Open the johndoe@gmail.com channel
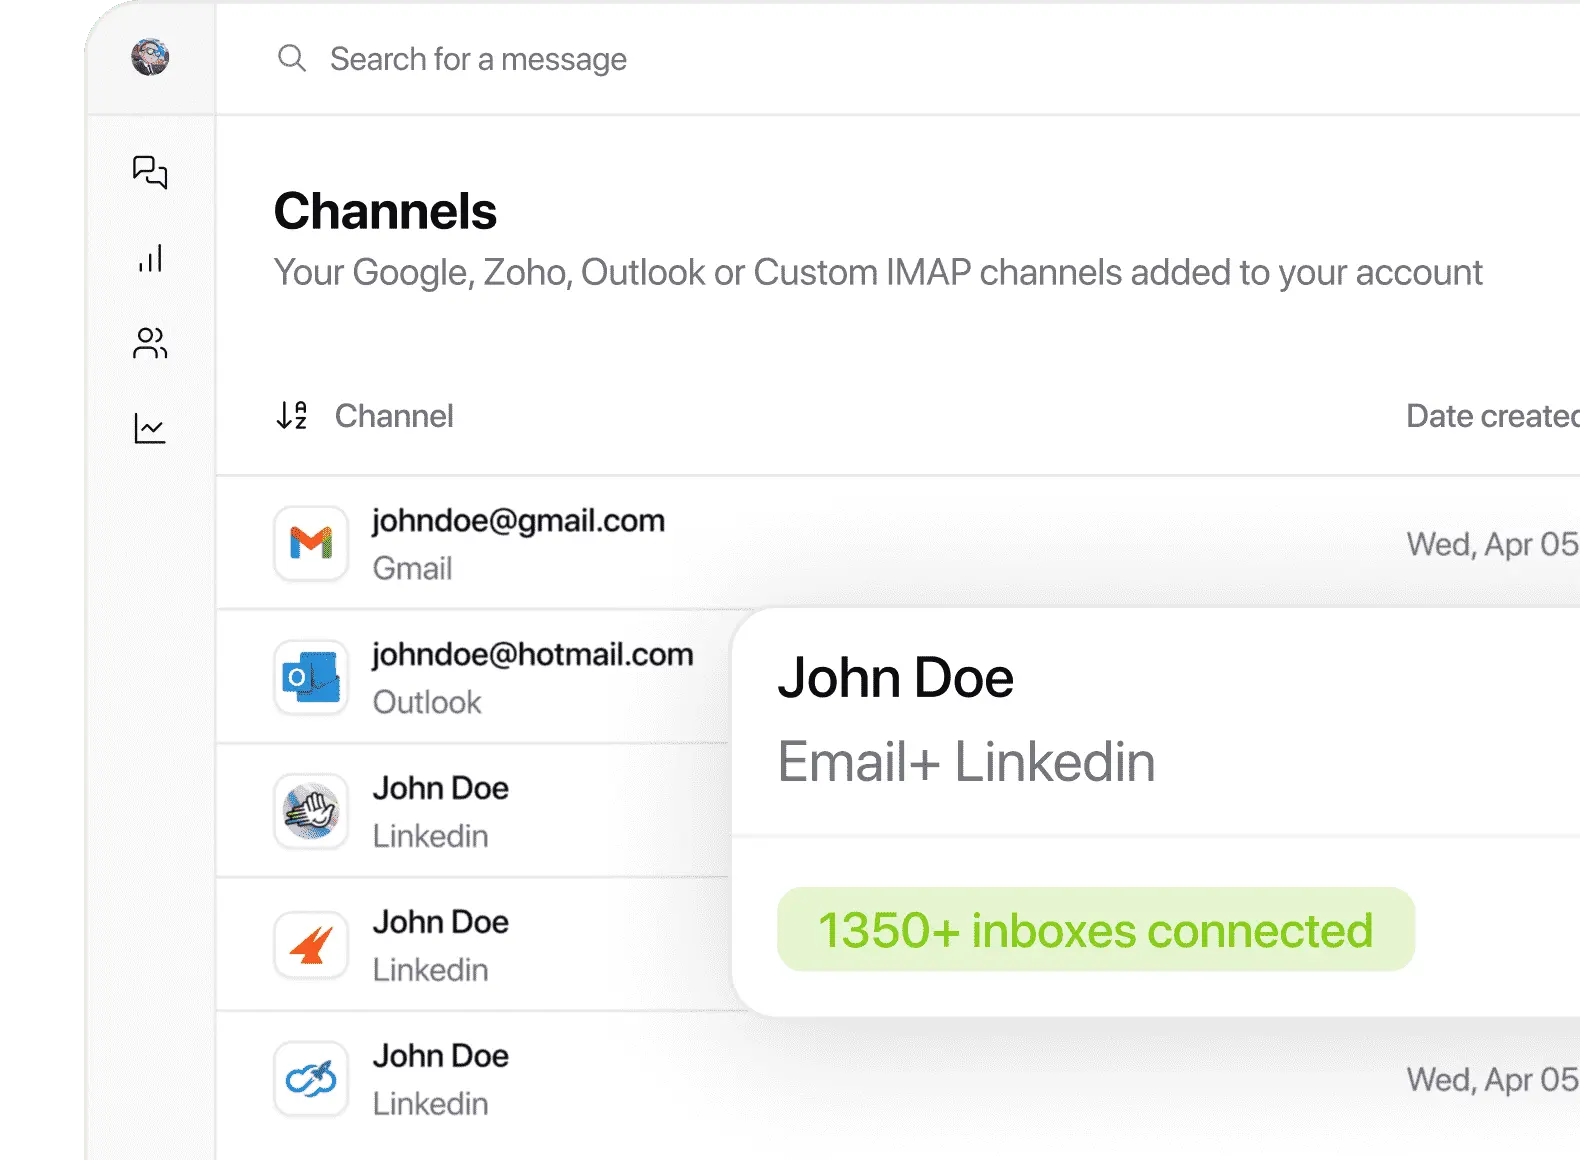Image resolution: width=1580 pixels, height=1160 pixels. [518, 521]
